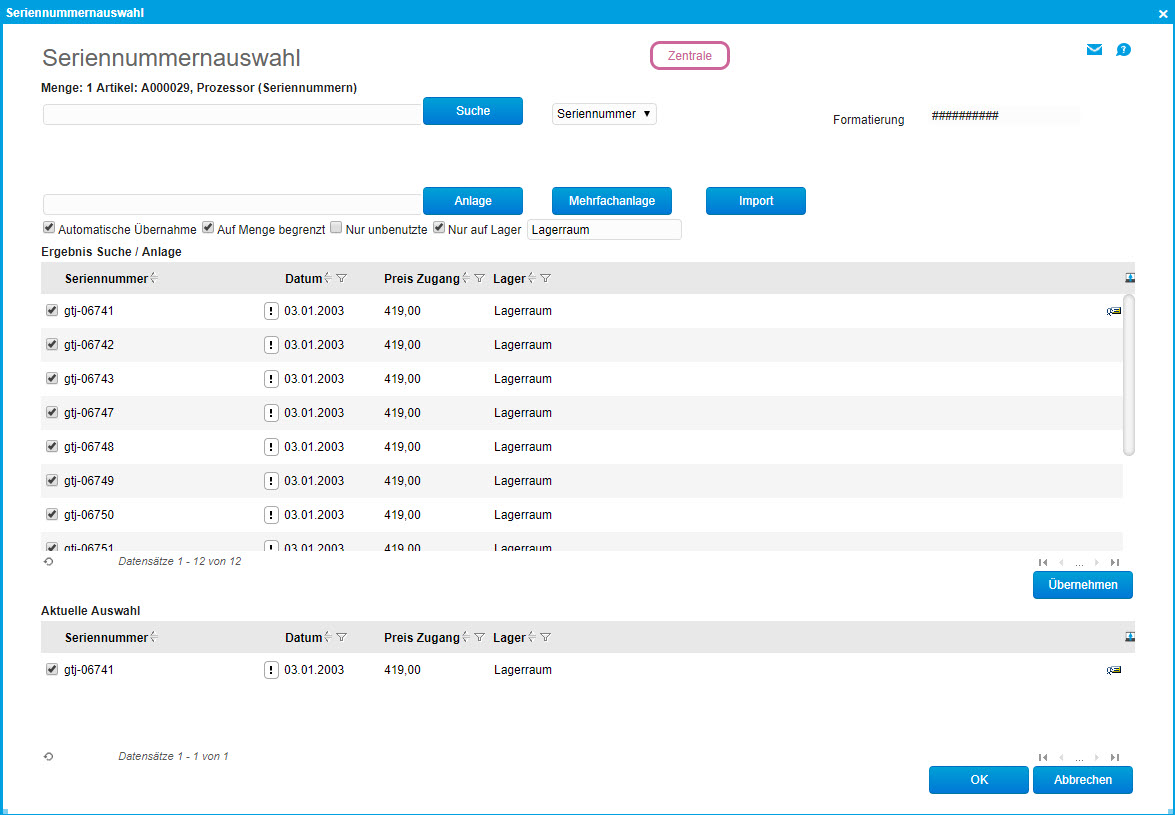Go to last page of results table
Image resolution: width=1175 pixels, height=815 pixels.
(x=1115, y=562)
